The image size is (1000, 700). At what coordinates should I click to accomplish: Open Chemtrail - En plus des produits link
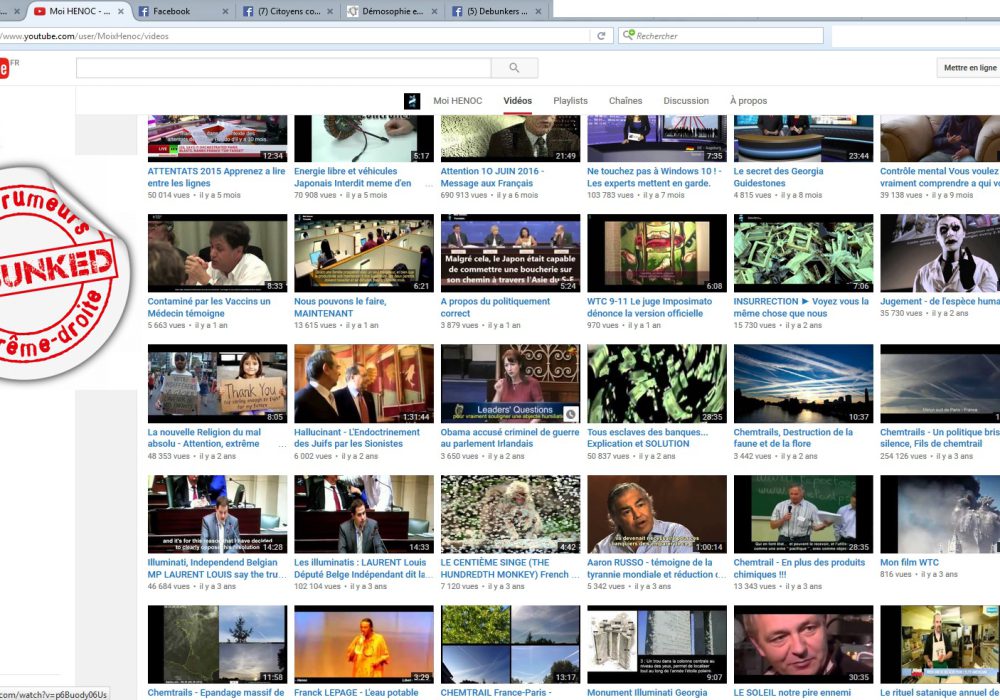click(799, 568)
